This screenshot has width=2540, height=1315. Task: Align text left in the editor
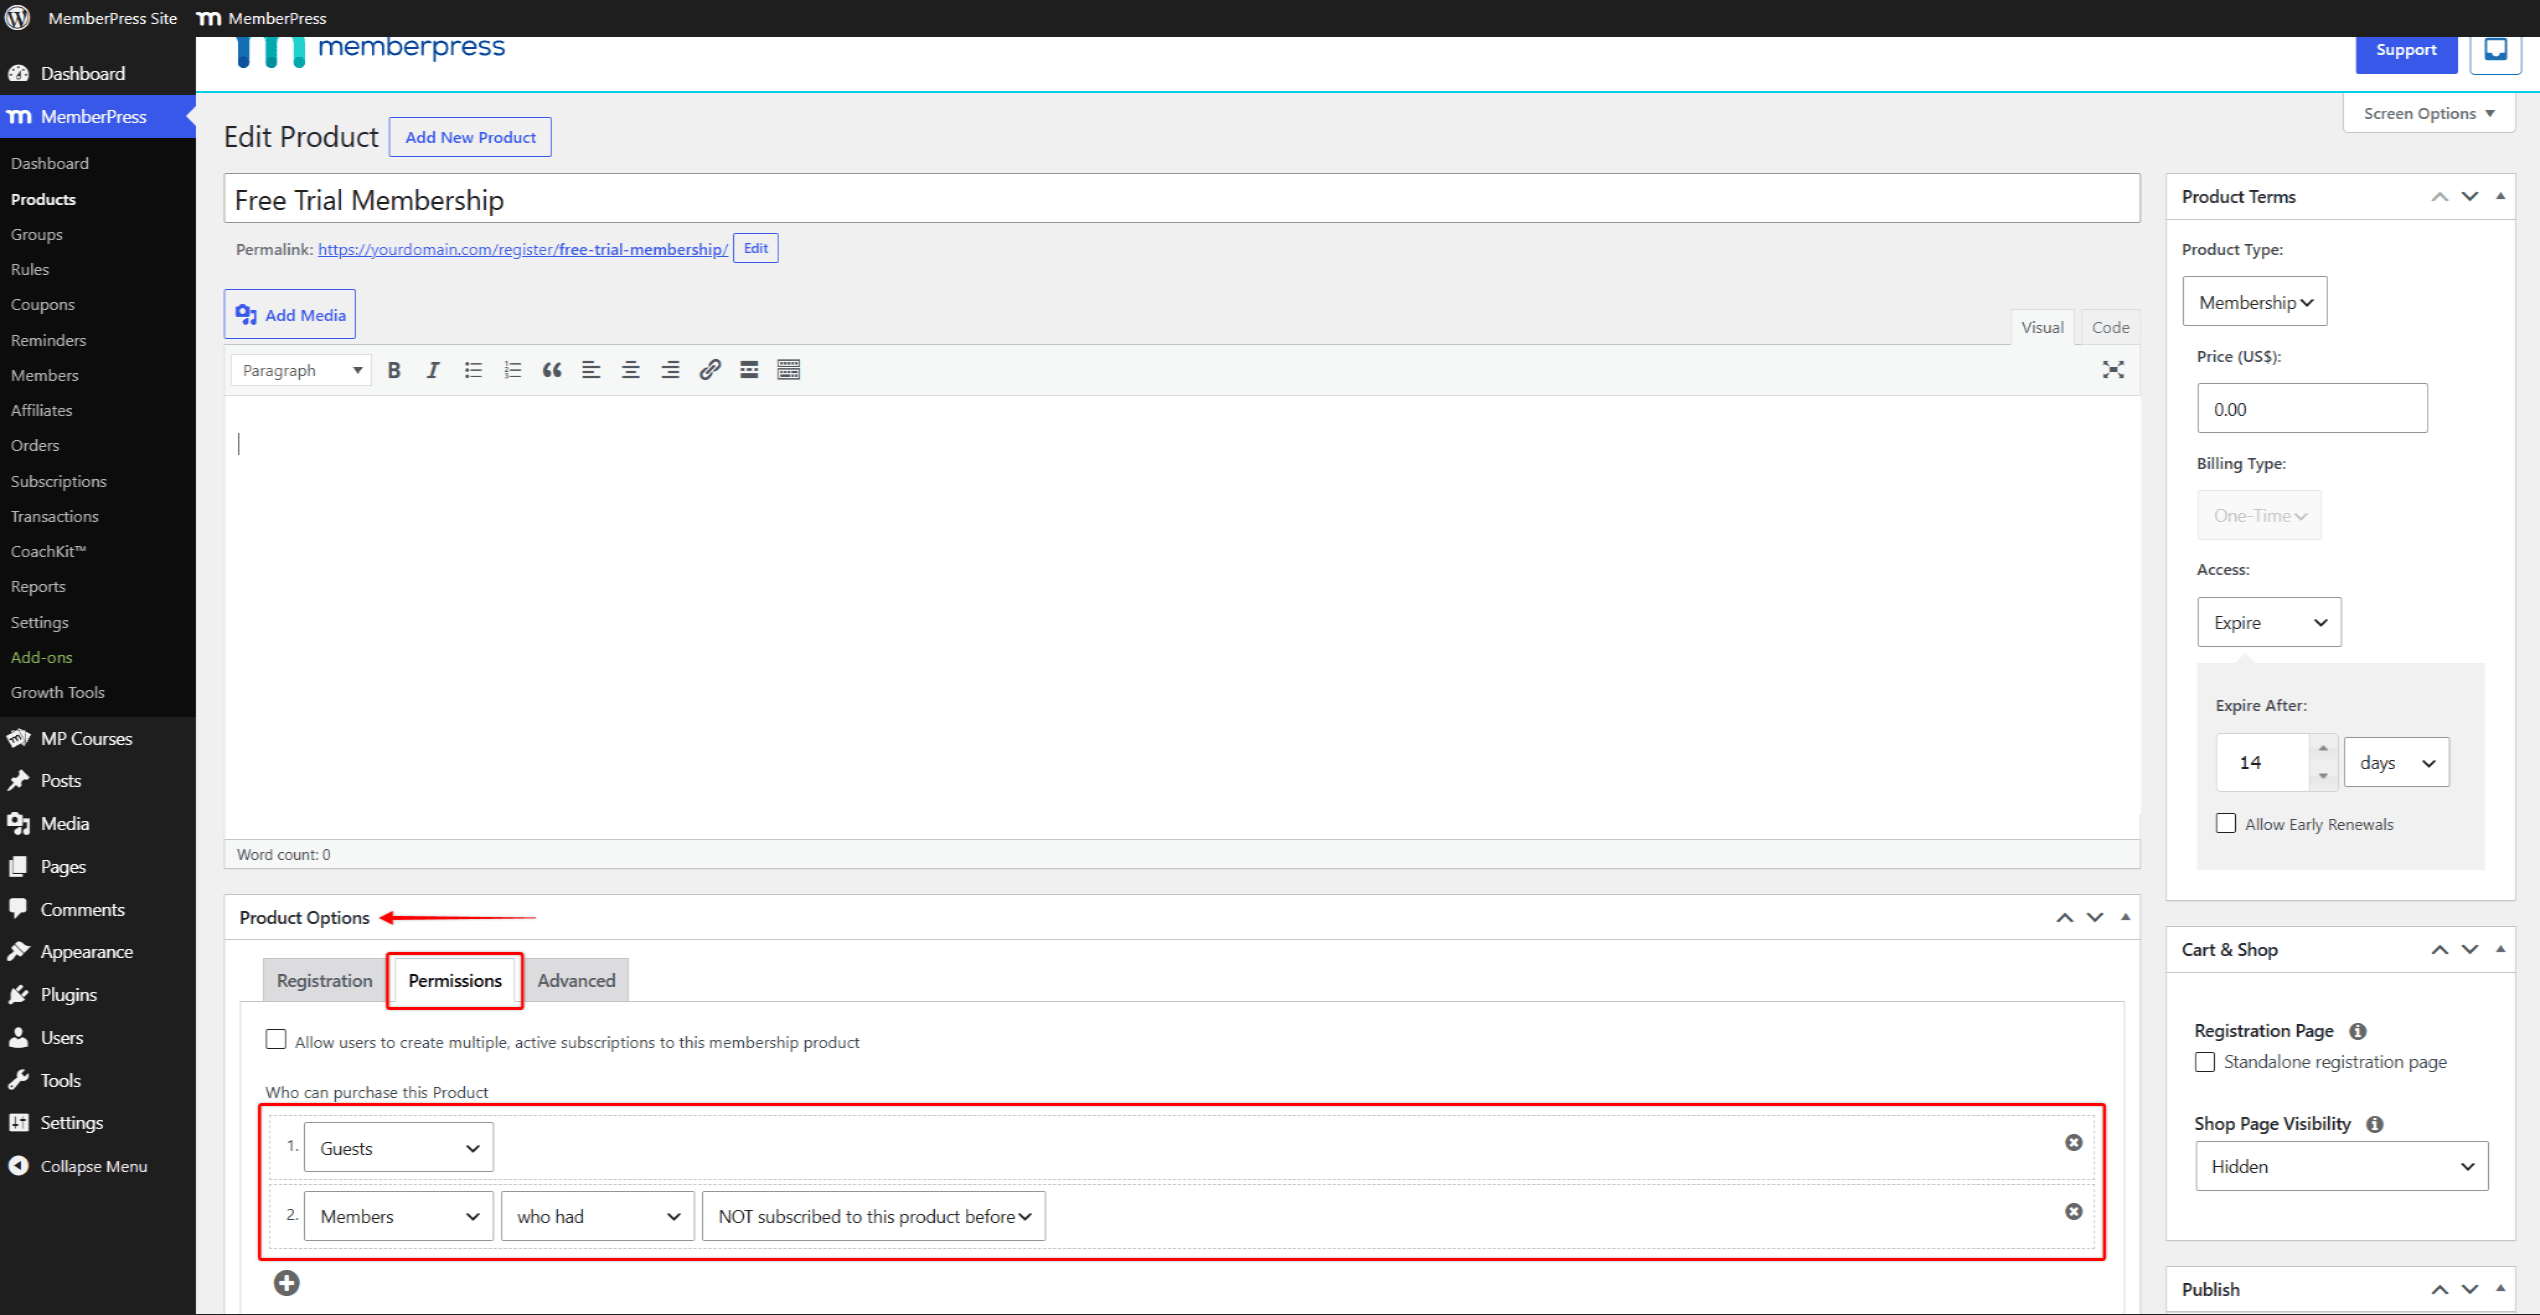coord(591,370)
